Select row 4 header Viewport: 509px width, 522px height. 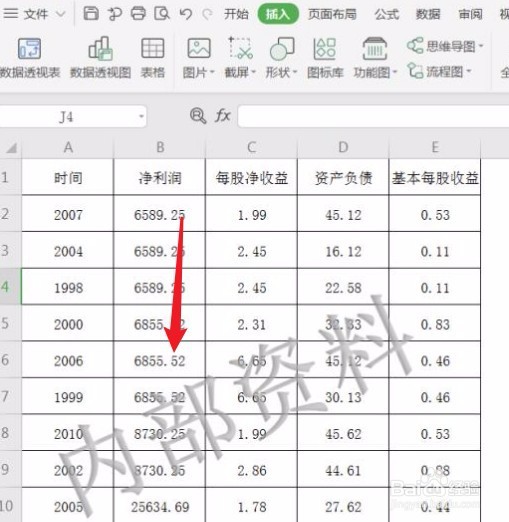[x=11, y=286]
